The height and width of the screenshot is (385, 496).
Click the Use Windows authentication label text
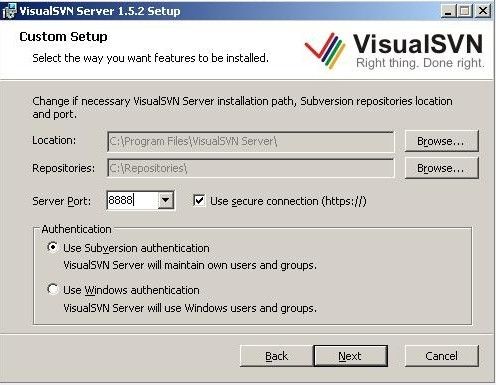[131, 290]
